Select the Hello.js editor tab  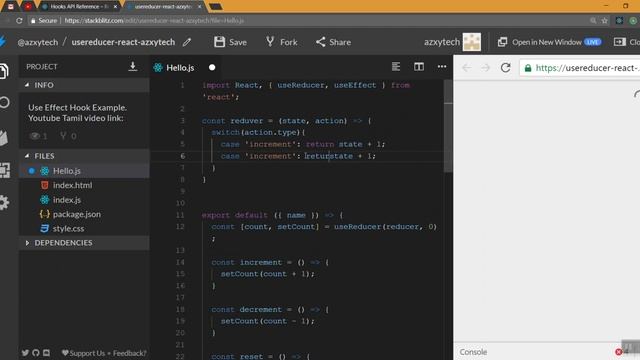click(180, 68)
